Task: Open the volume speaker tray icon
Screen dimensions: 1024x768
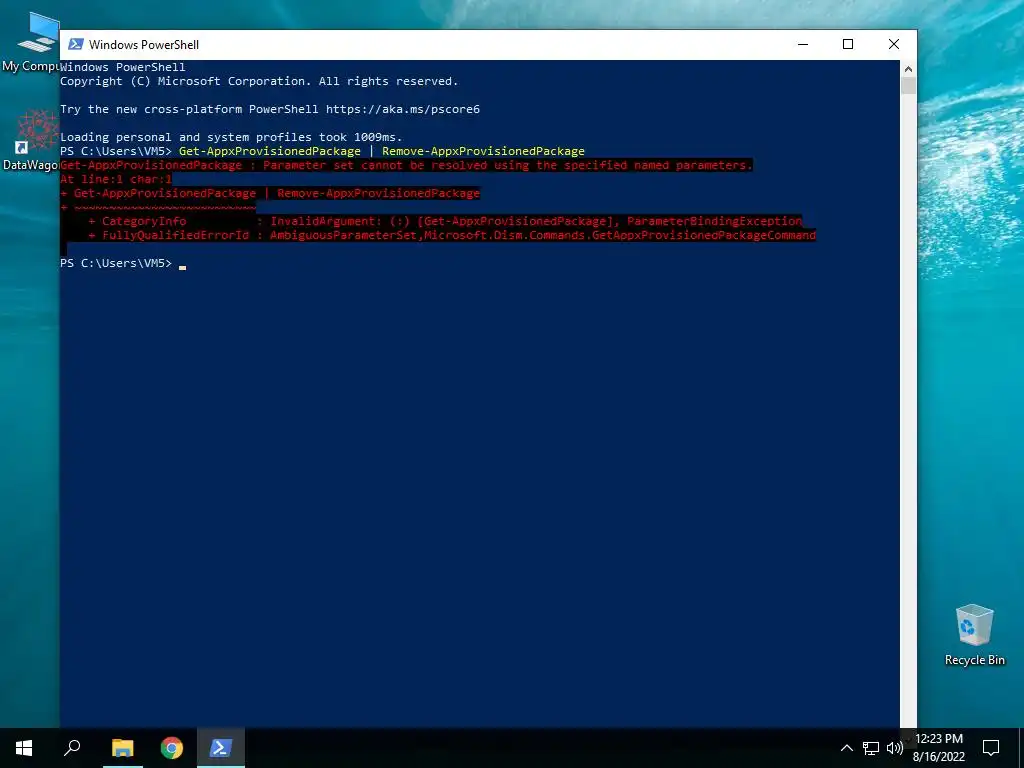Action: tap(895, 748)
